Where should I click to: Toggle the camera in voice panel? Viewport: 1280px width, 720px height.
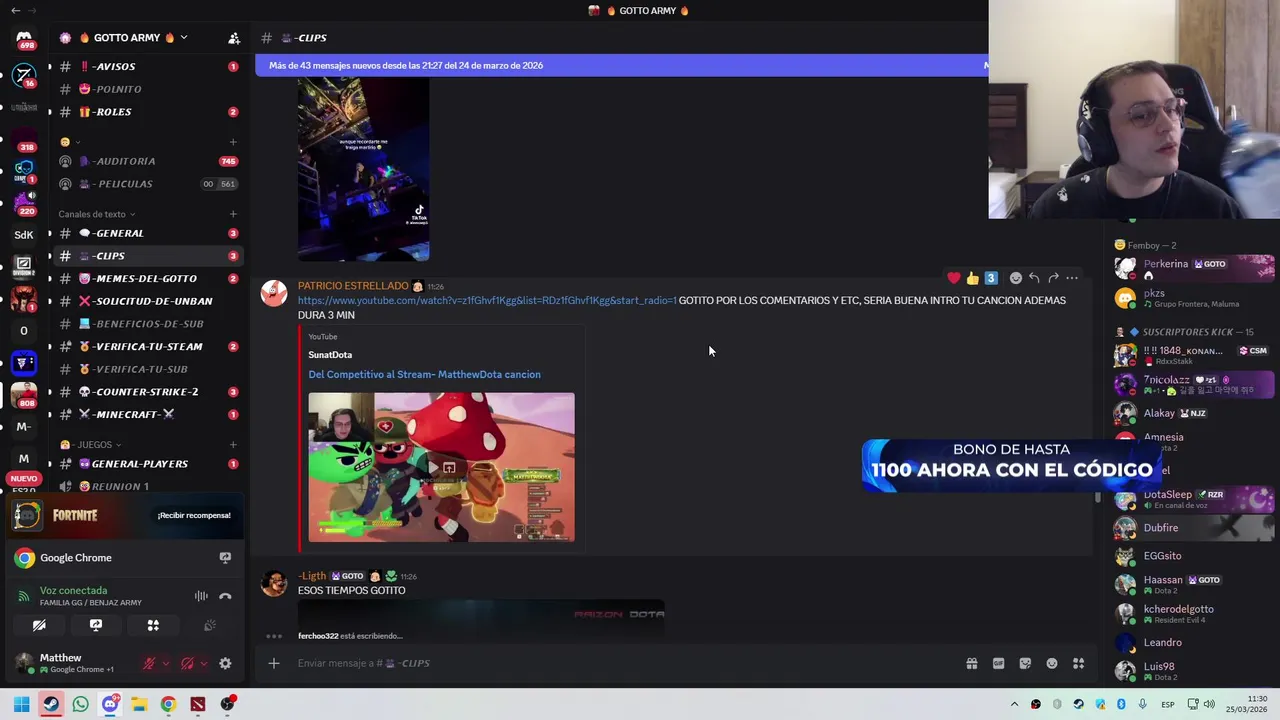coord(39,625)
